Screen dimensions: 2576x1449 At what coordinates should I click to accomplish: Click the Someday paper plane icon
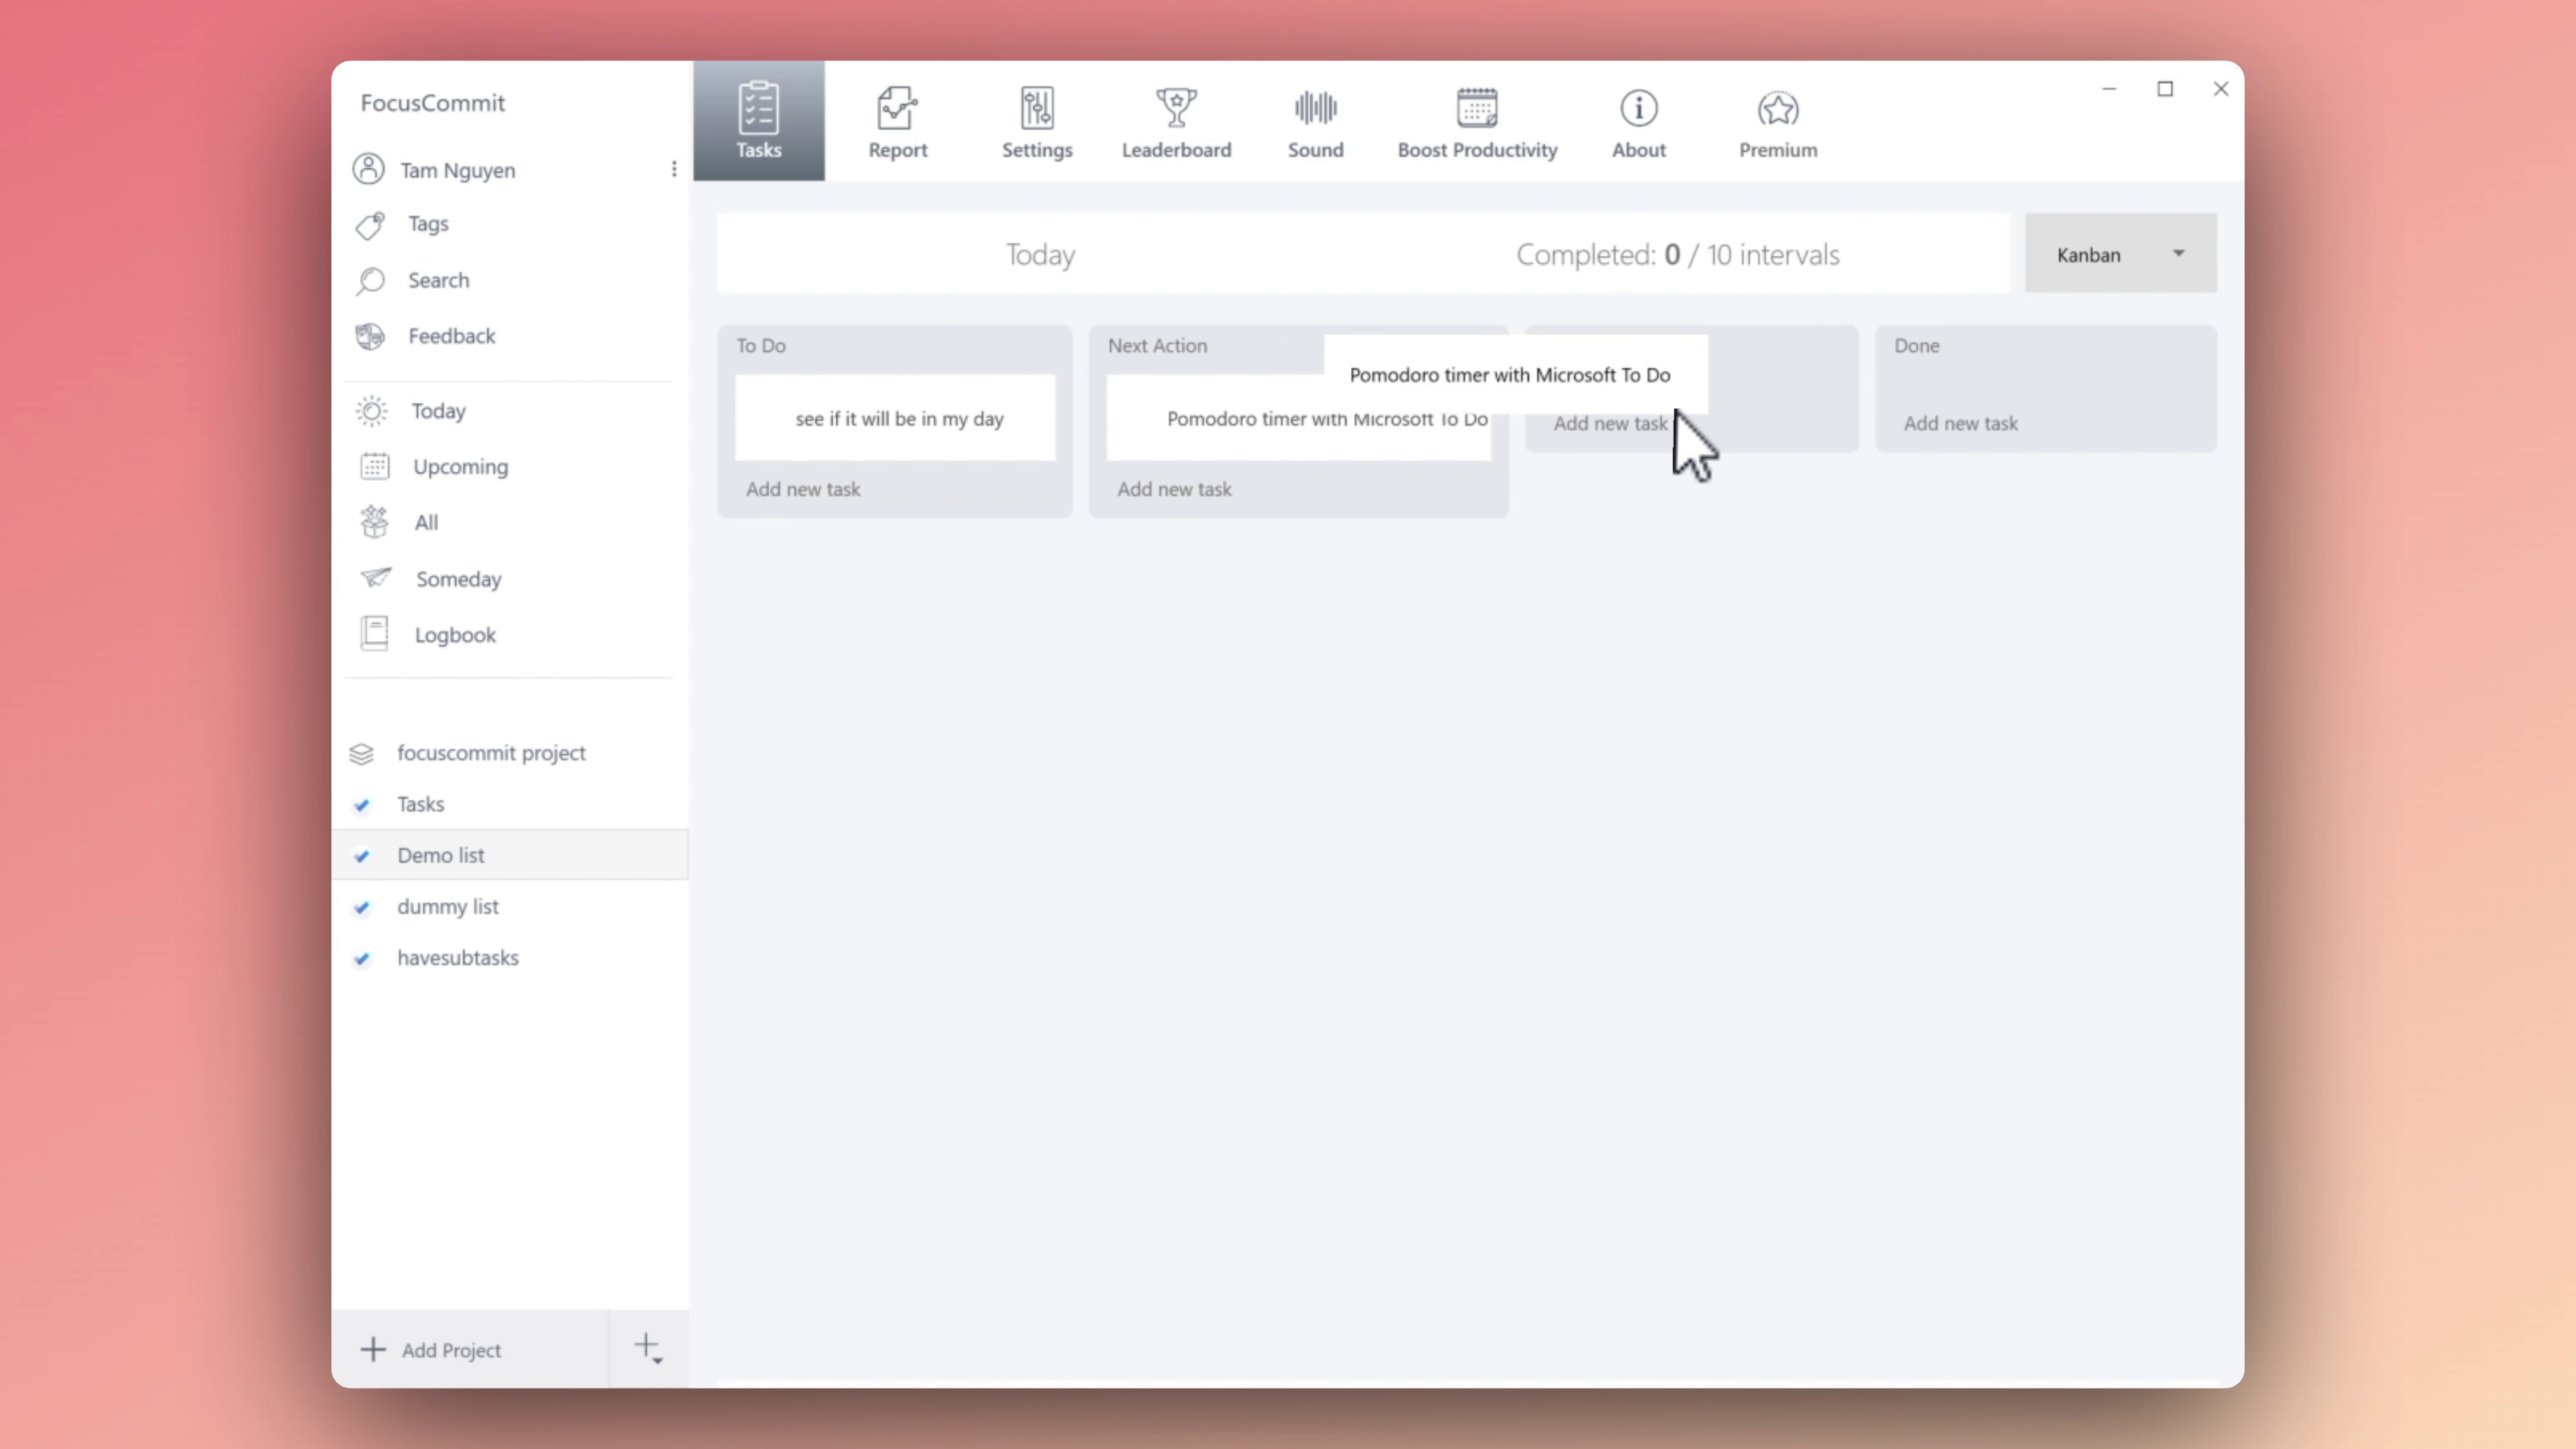(x=376, y=578)
